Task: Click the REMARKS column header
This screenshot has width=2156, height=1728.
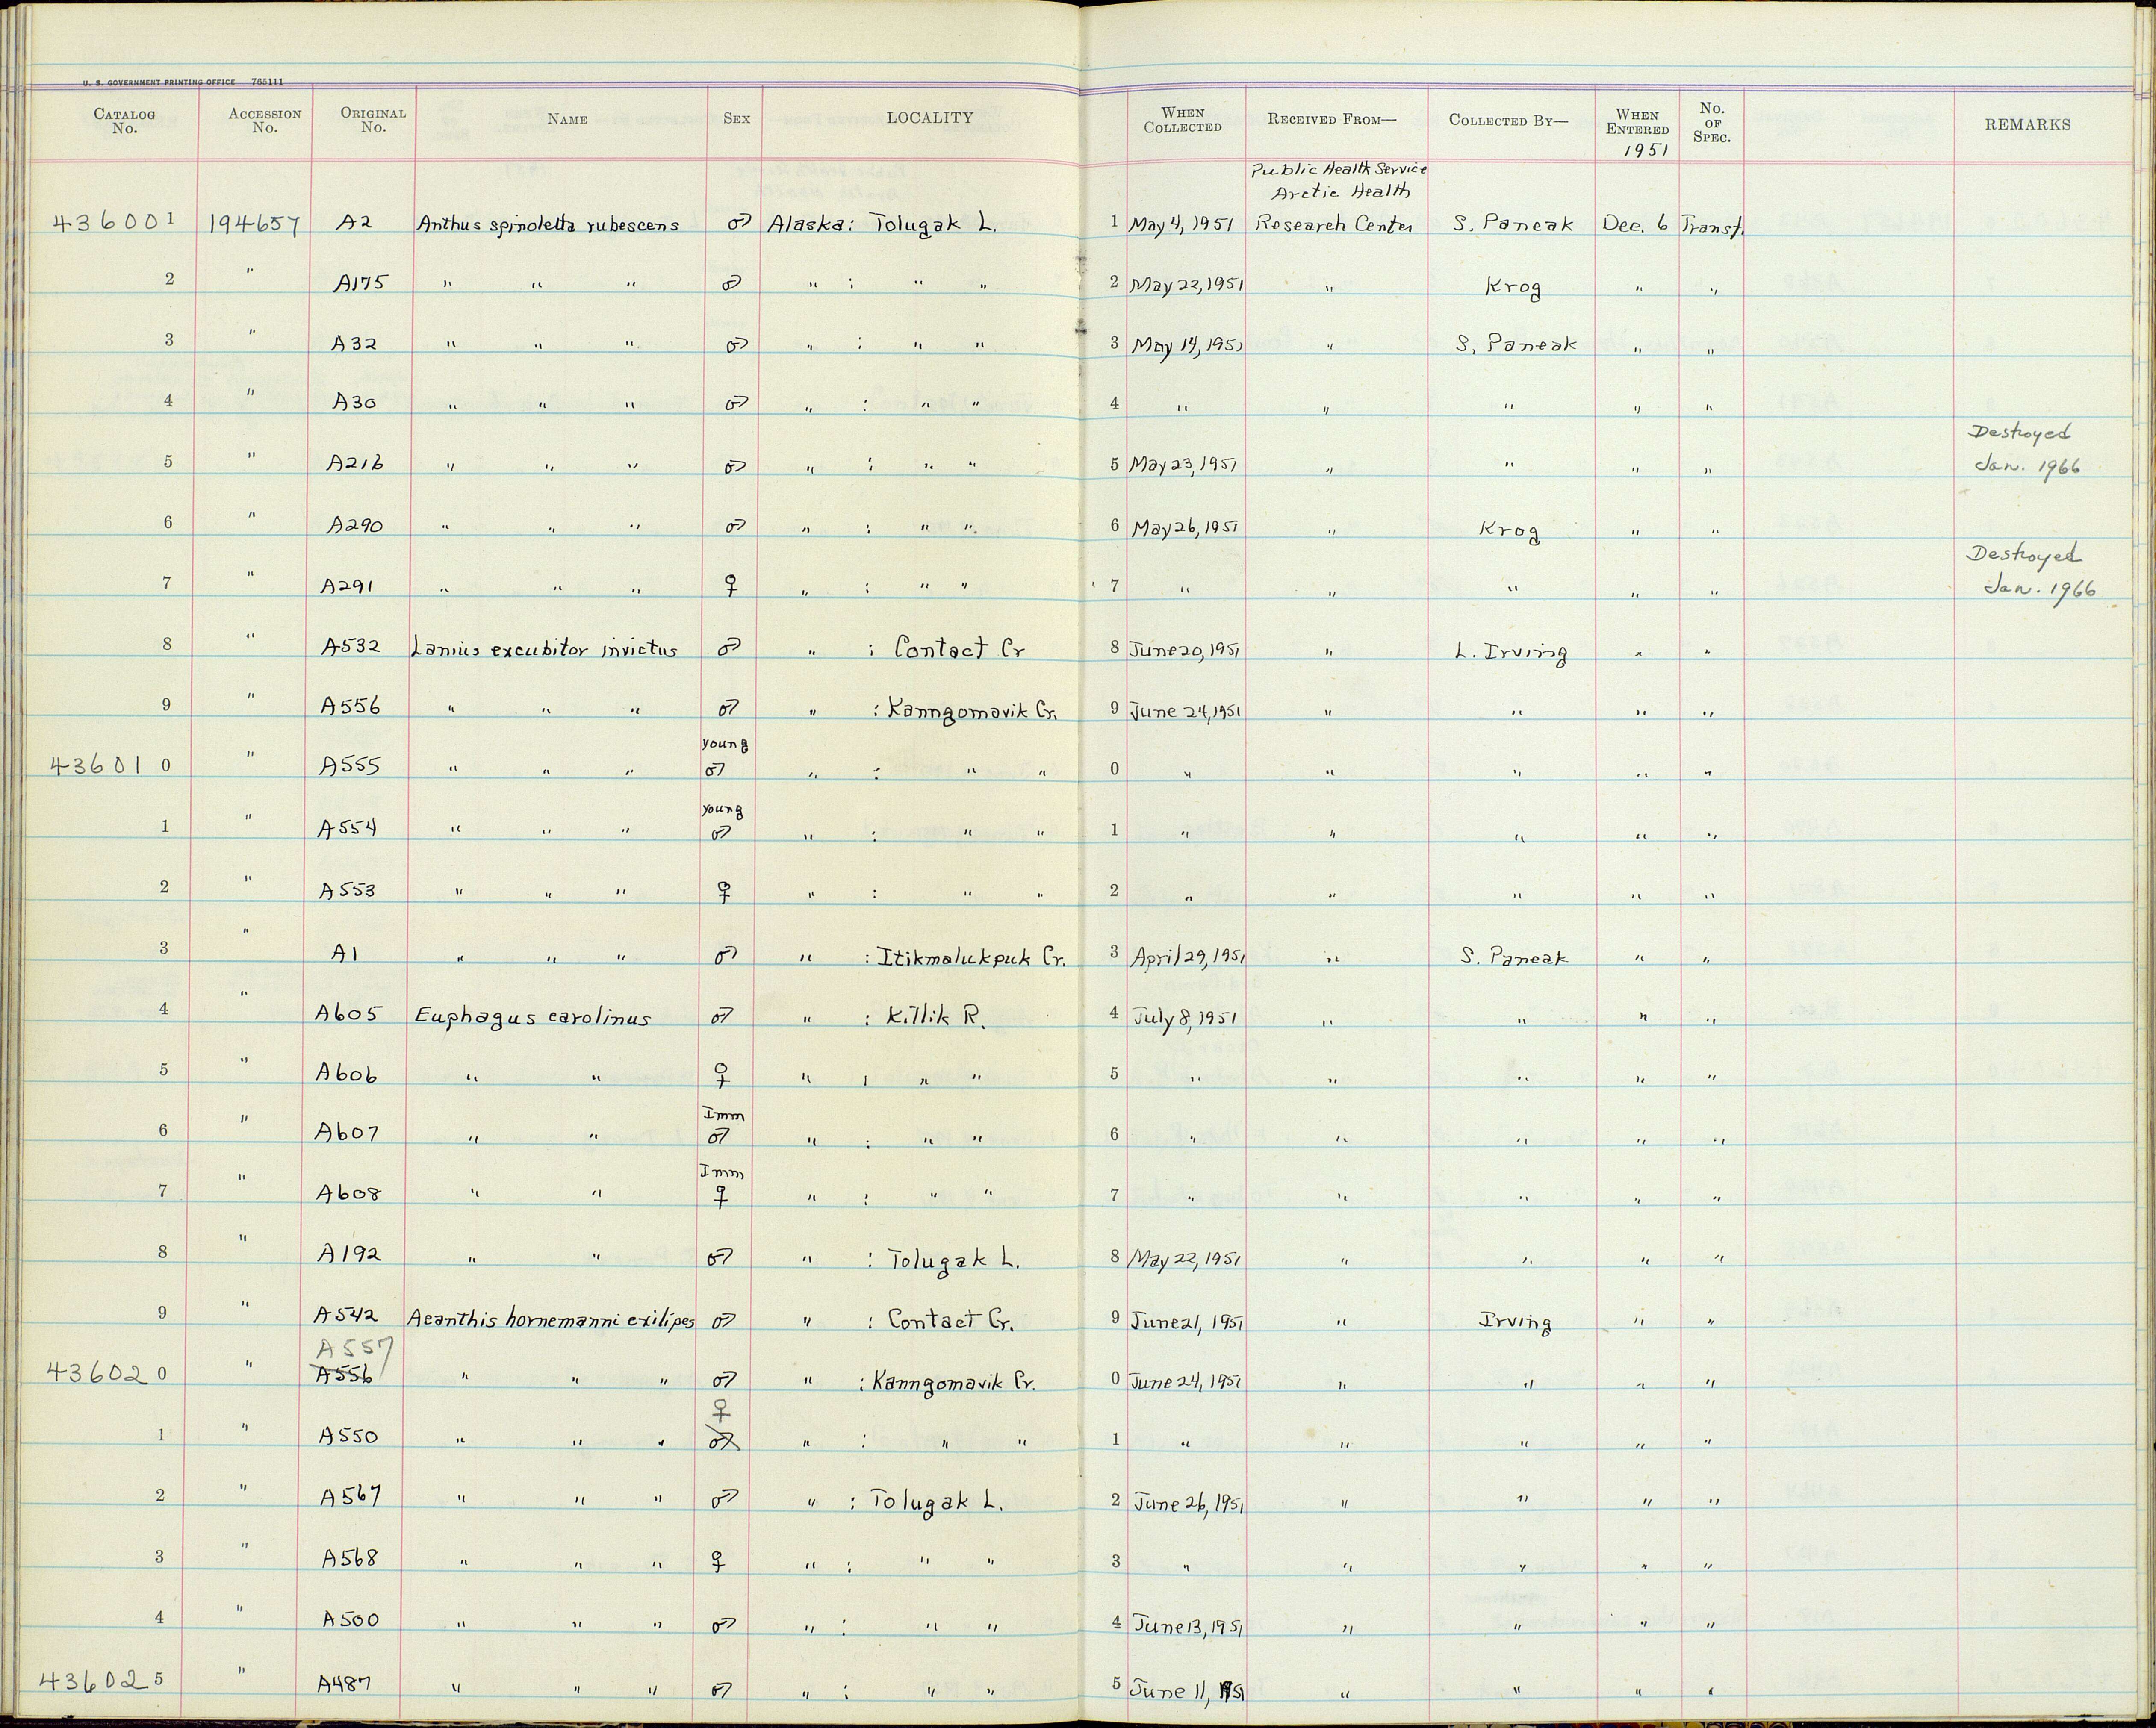Action: [2028, 125]
